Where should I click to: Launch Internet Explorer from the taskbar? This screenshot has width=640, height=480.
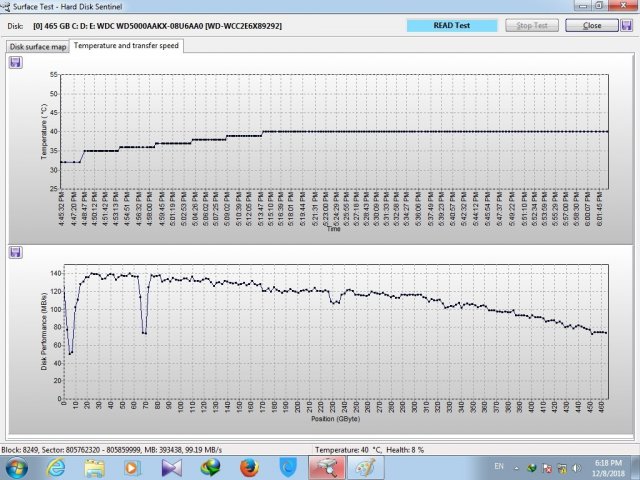click(x=57, y=467)
